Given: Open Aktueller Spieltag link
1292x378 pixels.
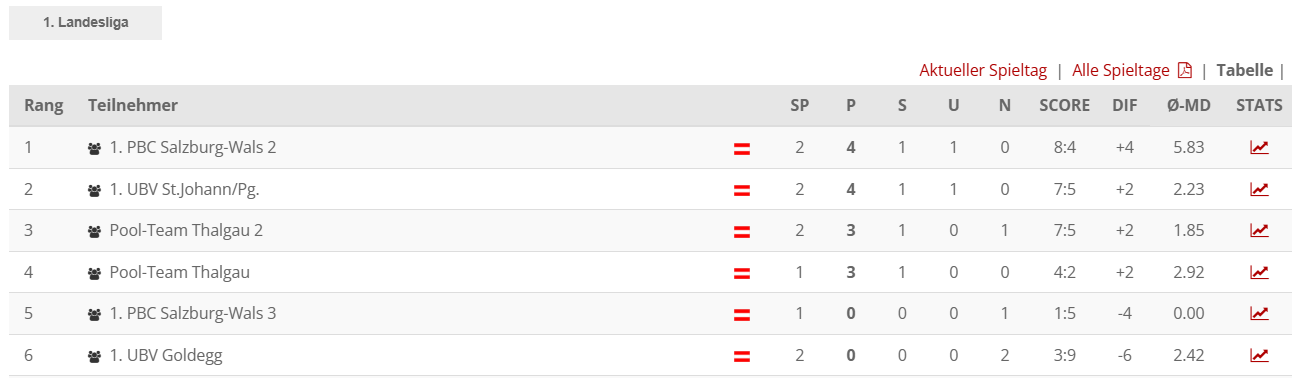Looking at the screenshot, I should (983, 70).
